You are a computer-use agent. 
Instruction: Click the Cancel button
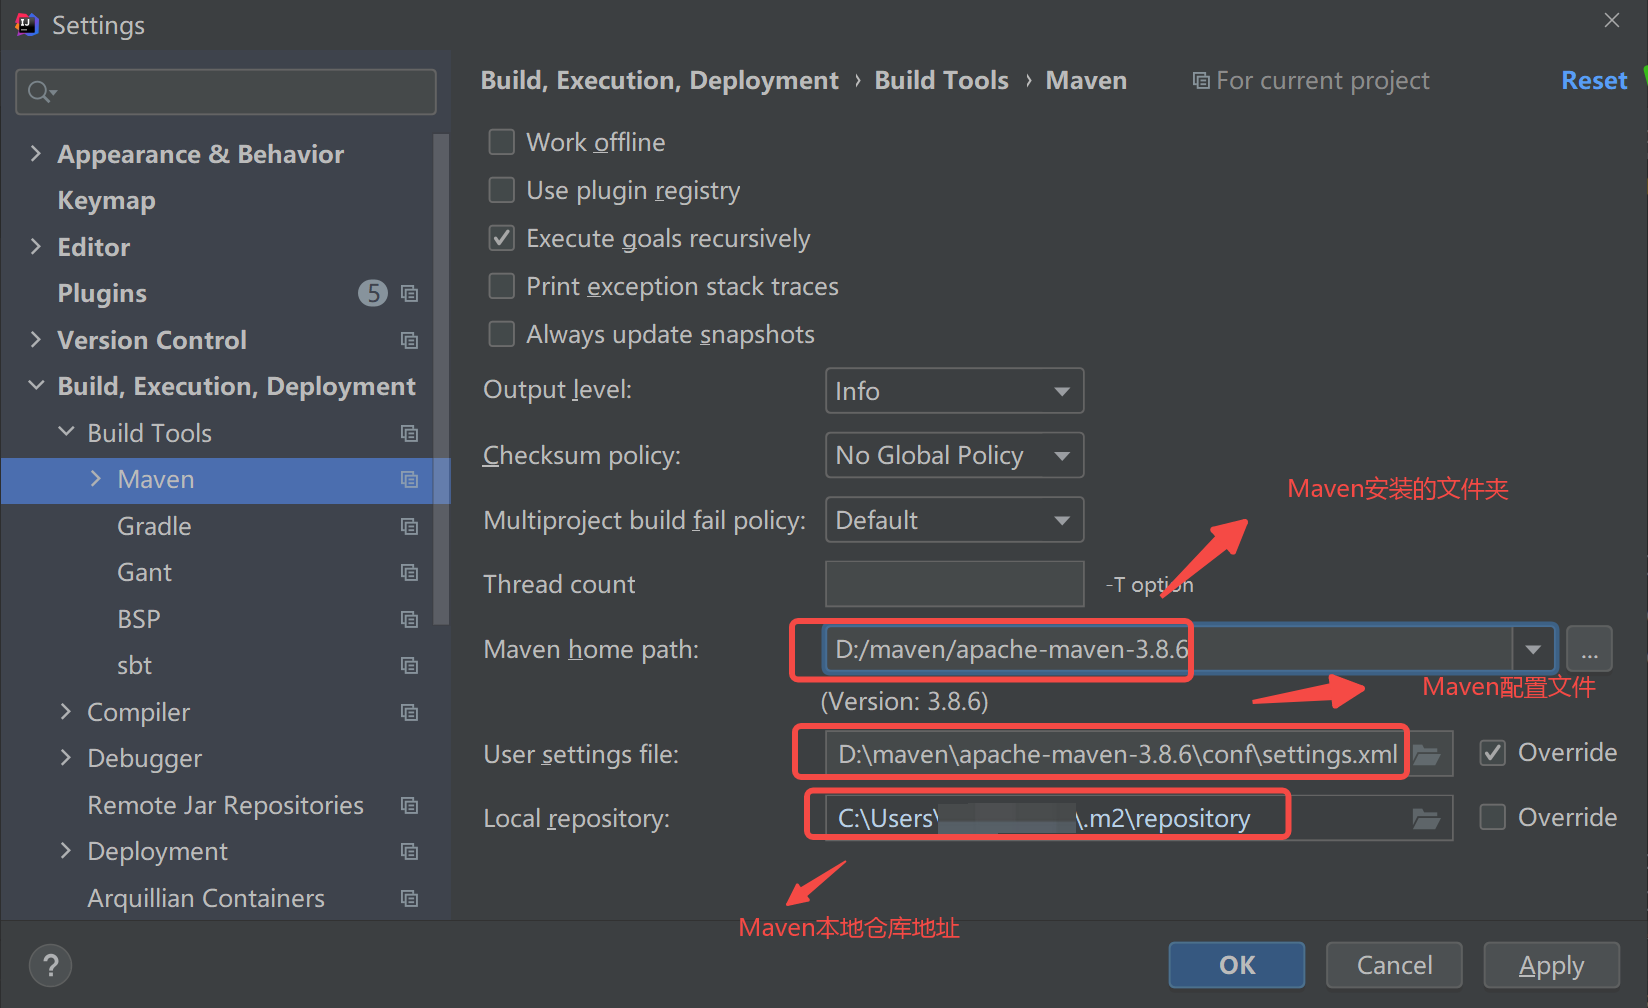1394,965
